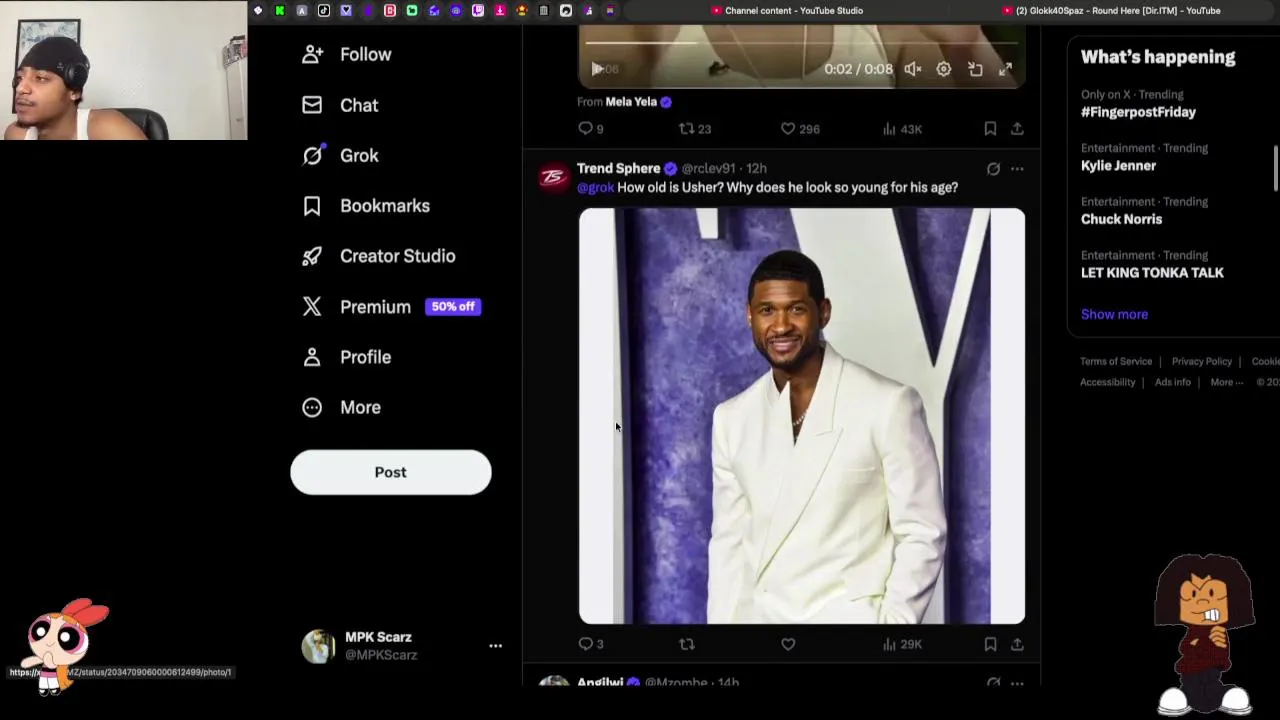The width and height of the screenshot is (1280, 720).
Task: Open Mela Yela profile link
Action: (x=631, y=101)
